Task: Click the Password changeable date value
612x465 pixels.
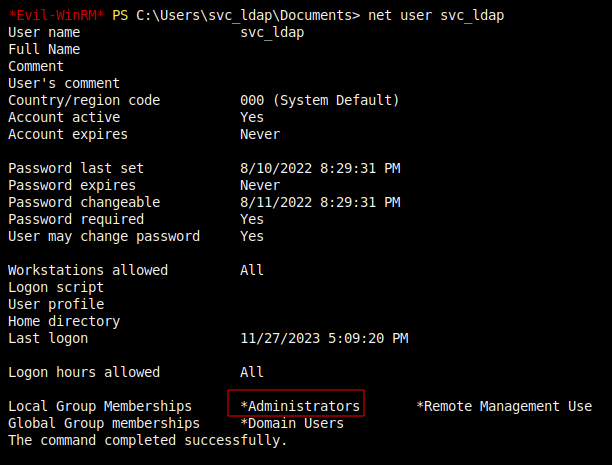Action: pos(320,202)
